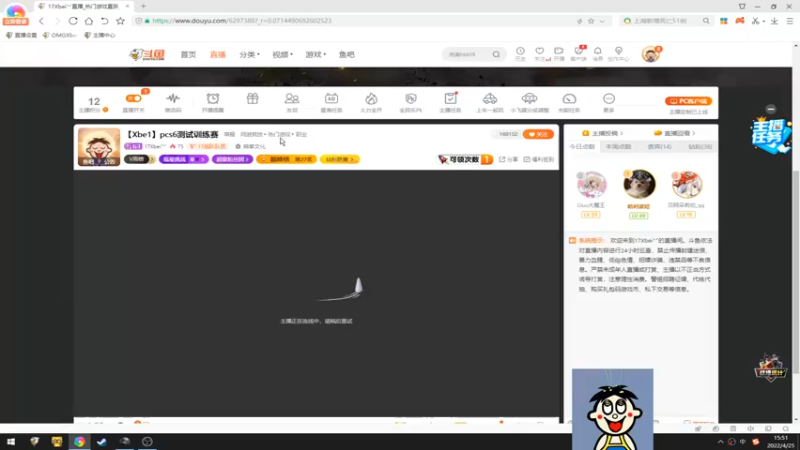Open the 直播回看 replay link
The width and height of the screenshot is (800, 450).
coord(674,133)
